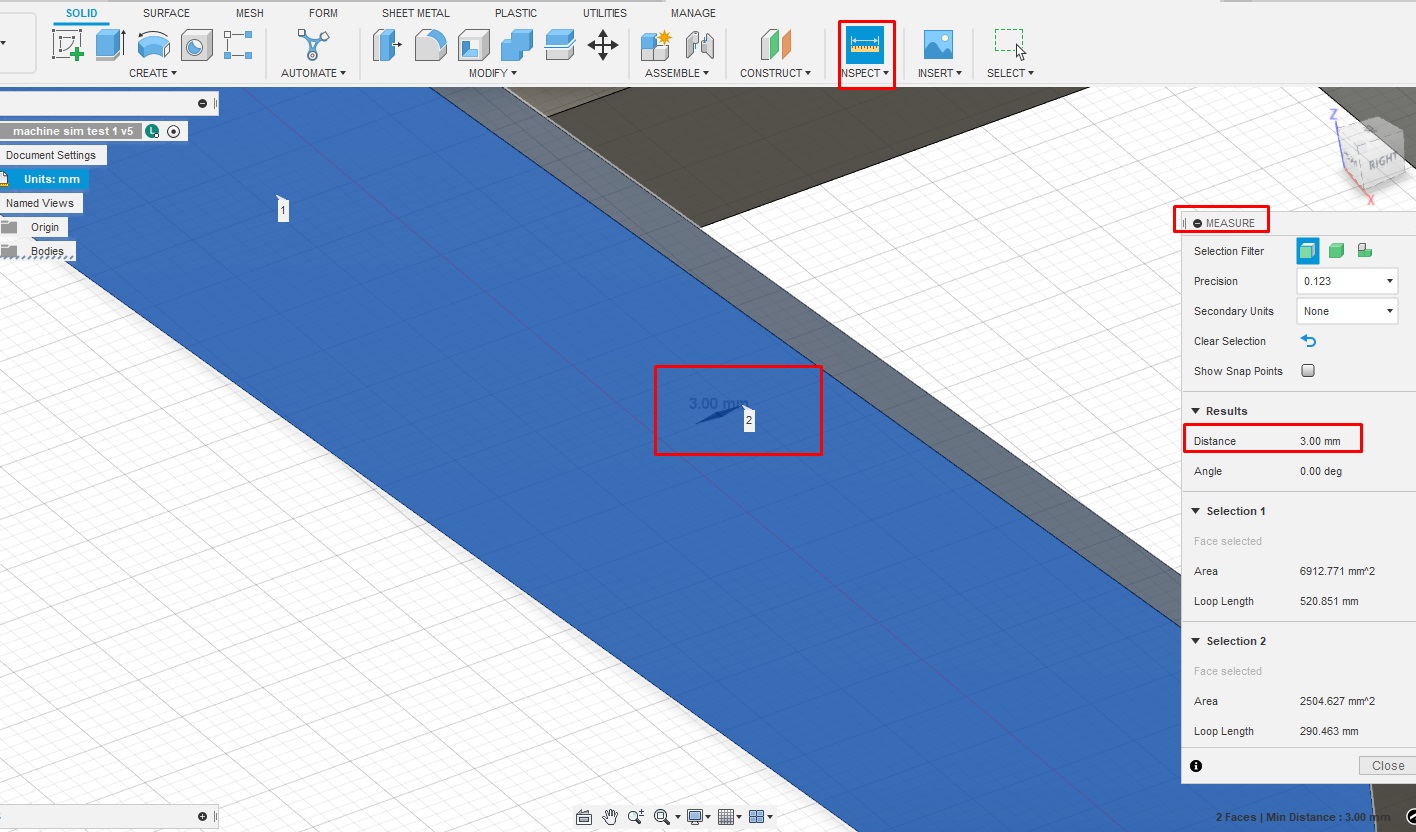Switch Selection Filter to bodies
The width and height of the screenshot is (1416, 832).
[x=1336, y=250]
